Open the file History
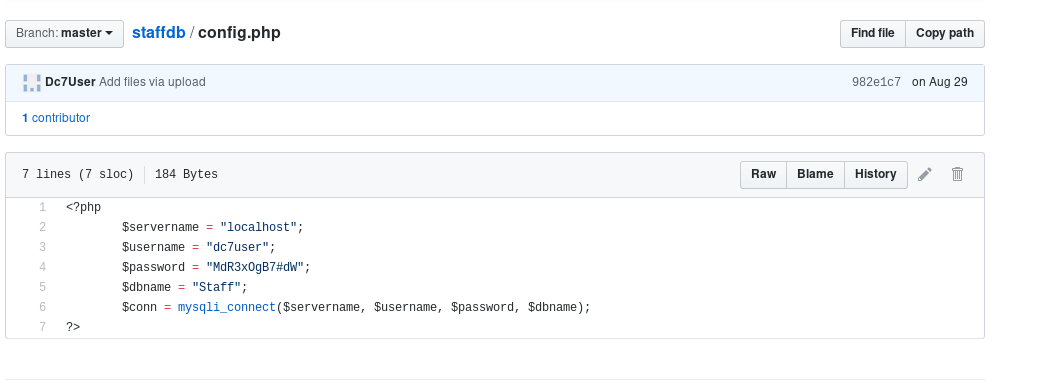This screenshot has width=1050, height=390. [875, 174]
